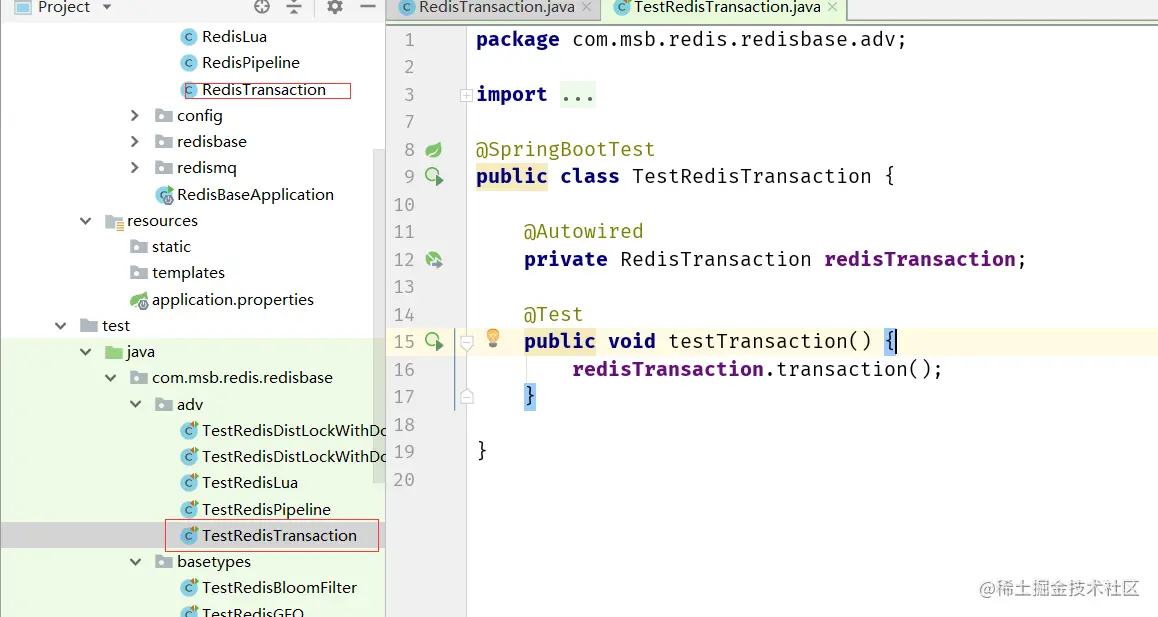Viewport: 1158px width, 617px height.
Task: Click the @SpringBootTest annotation
Action: 566,149
